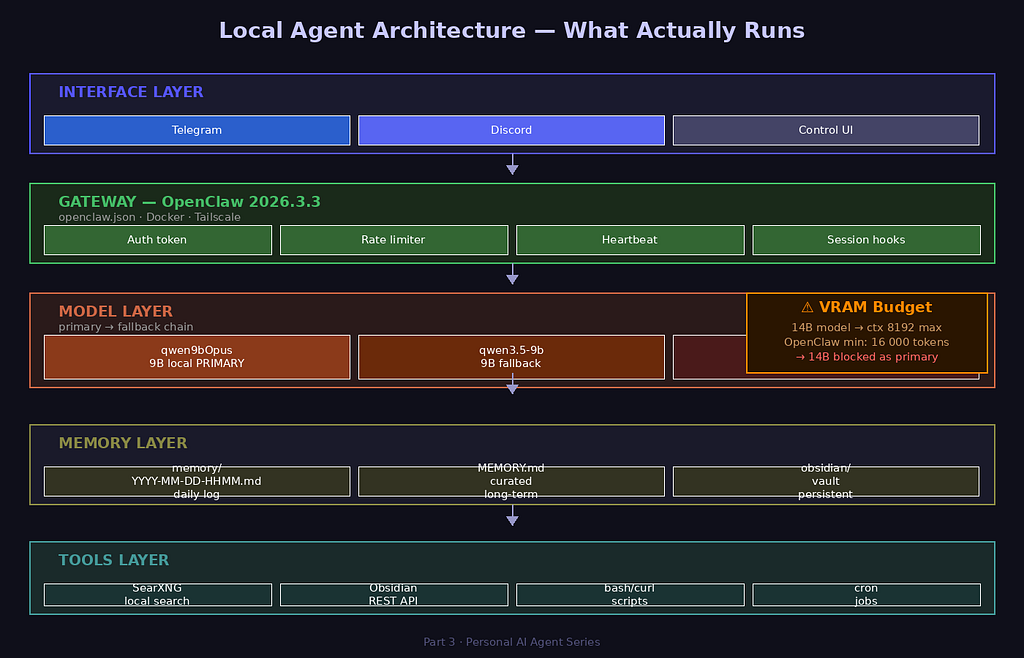Select the obsidian/ vault persistent box

tap(825, 481)
